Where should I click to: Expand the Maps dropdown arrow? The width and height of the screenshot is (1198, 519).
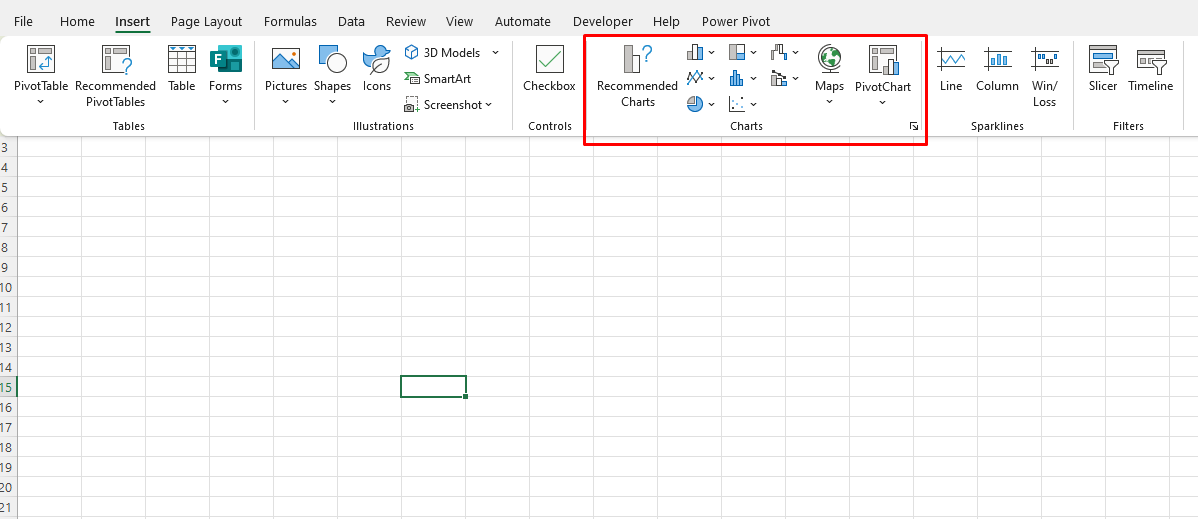[830, 101]
